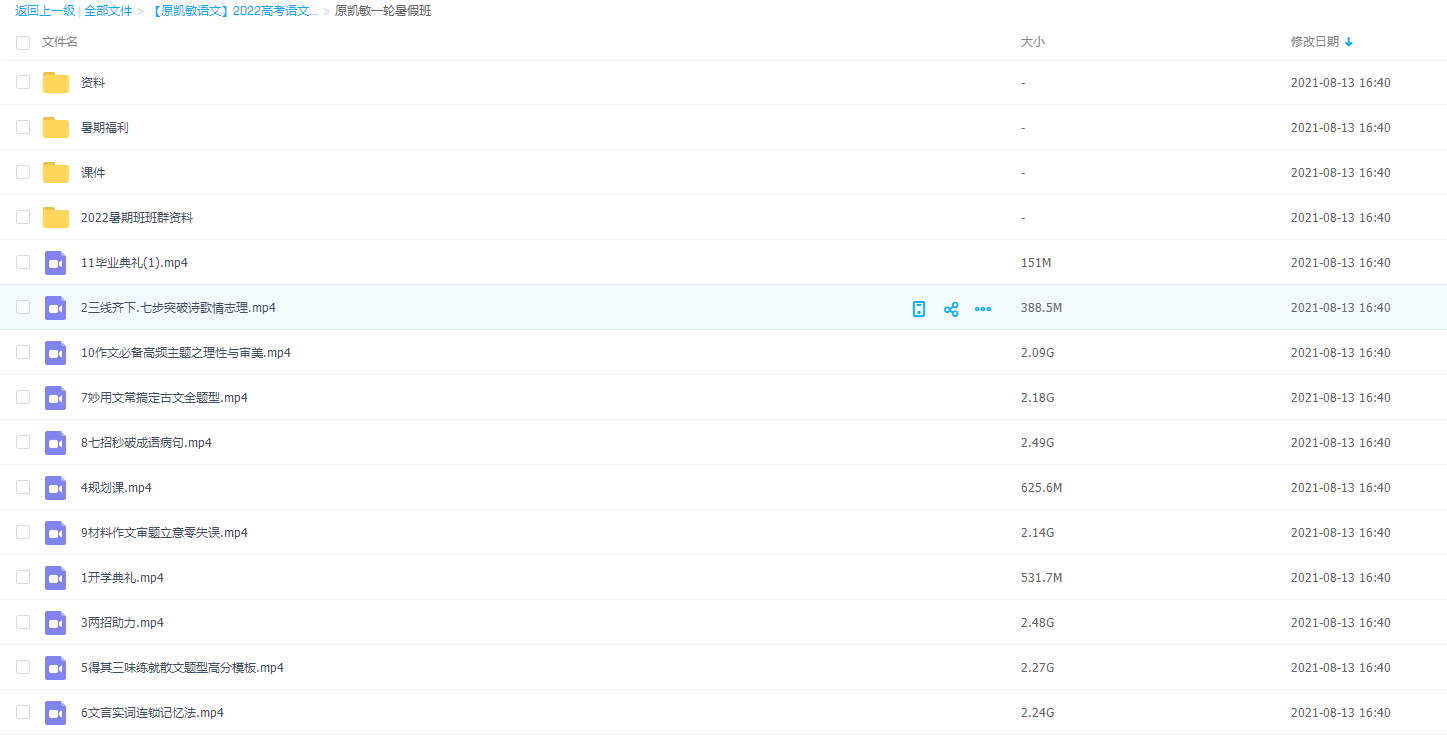Screen dimensions: 1447x738
Task: Click the share icon on the highlighted row
Action: 951,309
